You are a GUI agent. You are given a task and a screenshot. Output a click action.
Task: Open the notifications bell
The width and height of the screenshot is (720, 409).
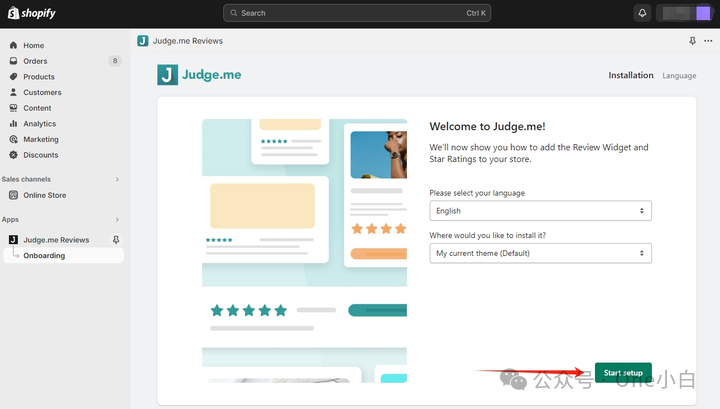[642, 13]
